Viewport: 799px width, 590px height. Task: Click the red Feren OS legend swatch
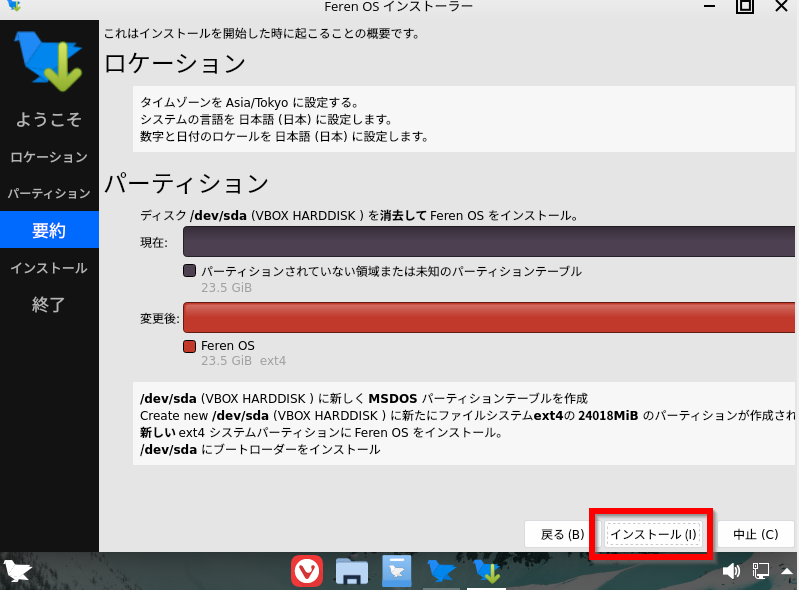190,346
